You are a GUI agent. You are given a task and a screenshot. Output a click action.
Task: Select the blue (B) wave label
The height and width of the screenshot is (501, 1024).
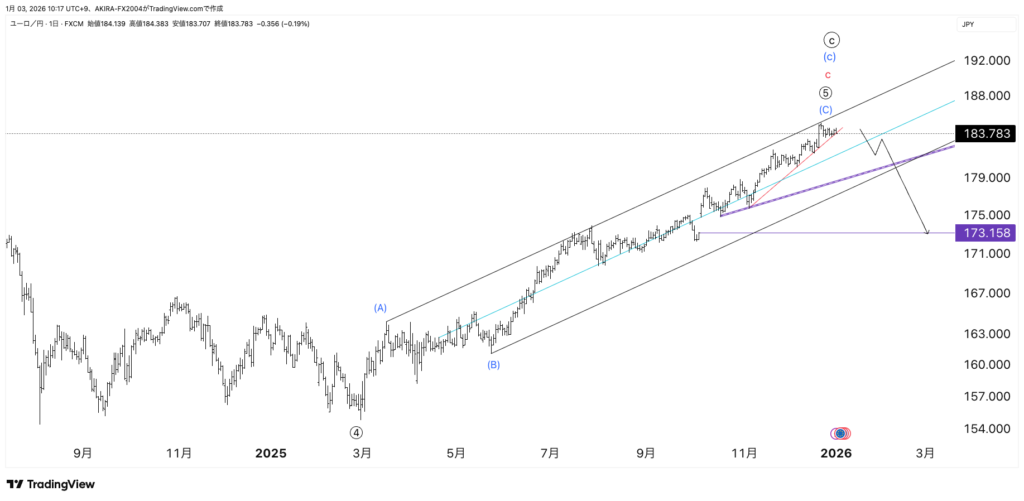click(493, 365)
